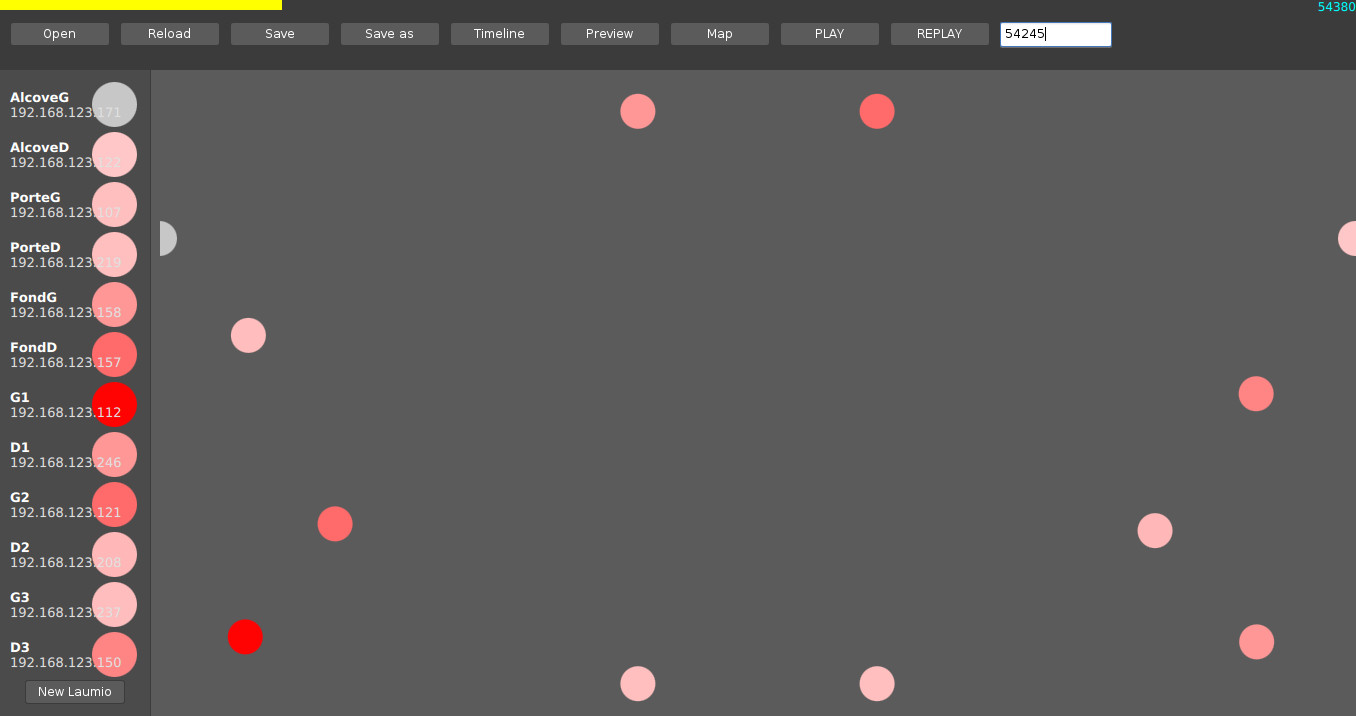1356x716 pixels.
Task: Click the AlcoveG name label
Action: [39, 97]
